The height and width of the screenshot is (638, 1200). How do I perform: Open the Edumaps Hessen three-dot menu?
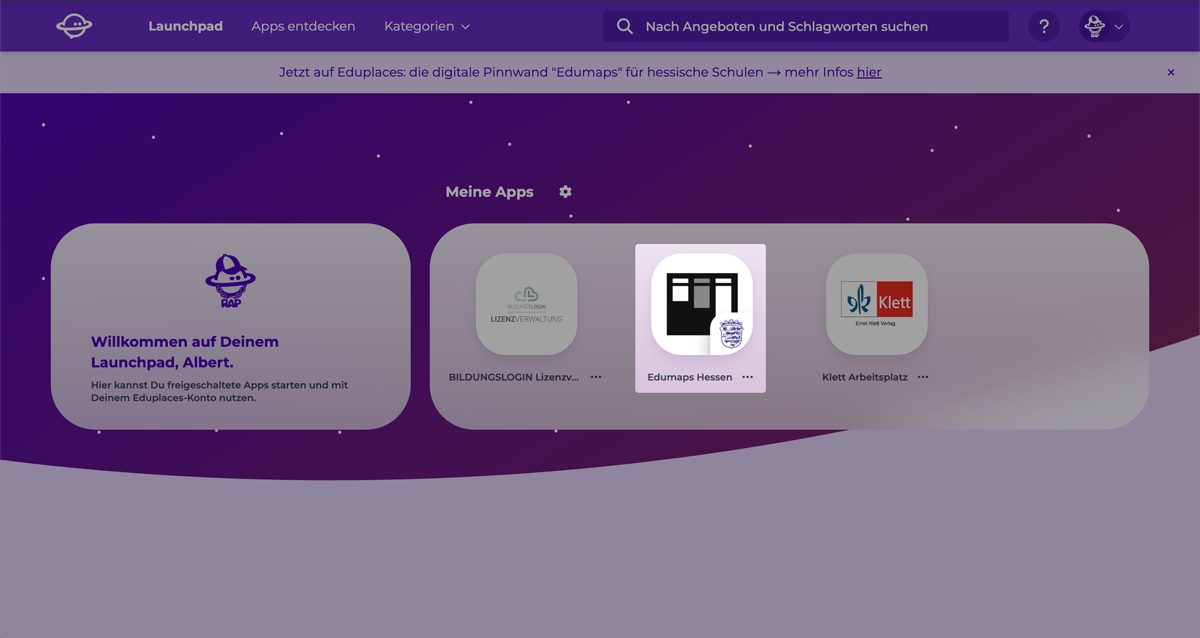[747, 377]
